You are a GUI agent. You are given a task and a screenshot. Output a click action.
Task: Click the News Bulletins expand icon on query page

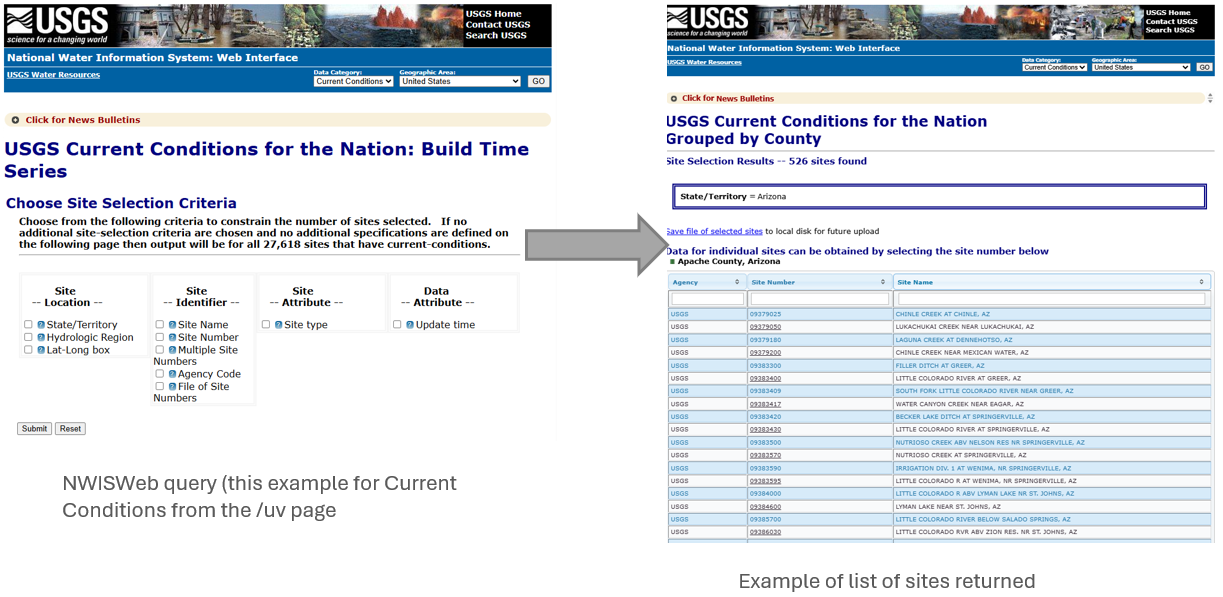(x=15, y=120)
